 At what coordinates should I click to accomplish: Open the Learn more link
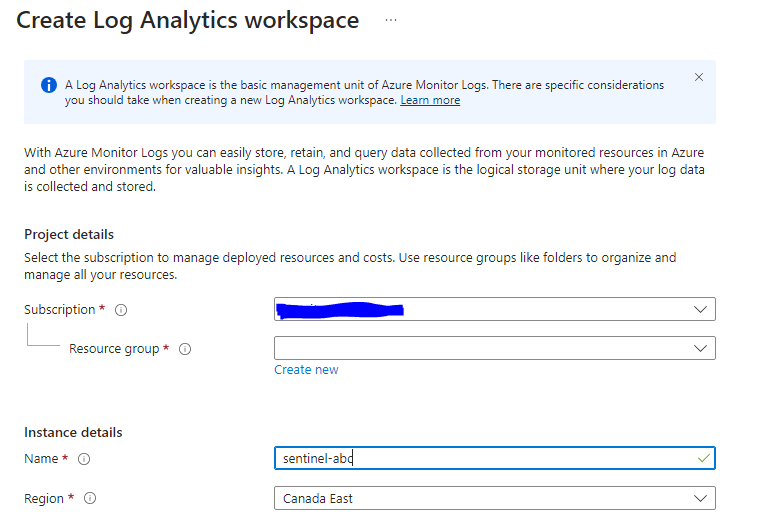click(430, 100)
